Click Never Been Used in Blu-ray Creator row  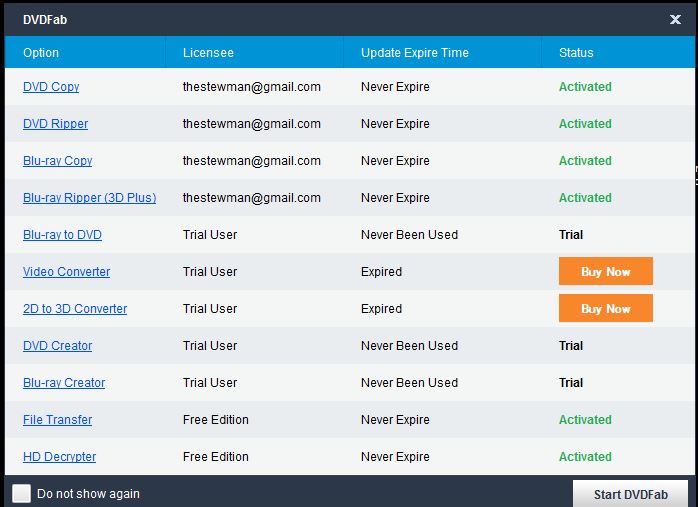(410, 382)
